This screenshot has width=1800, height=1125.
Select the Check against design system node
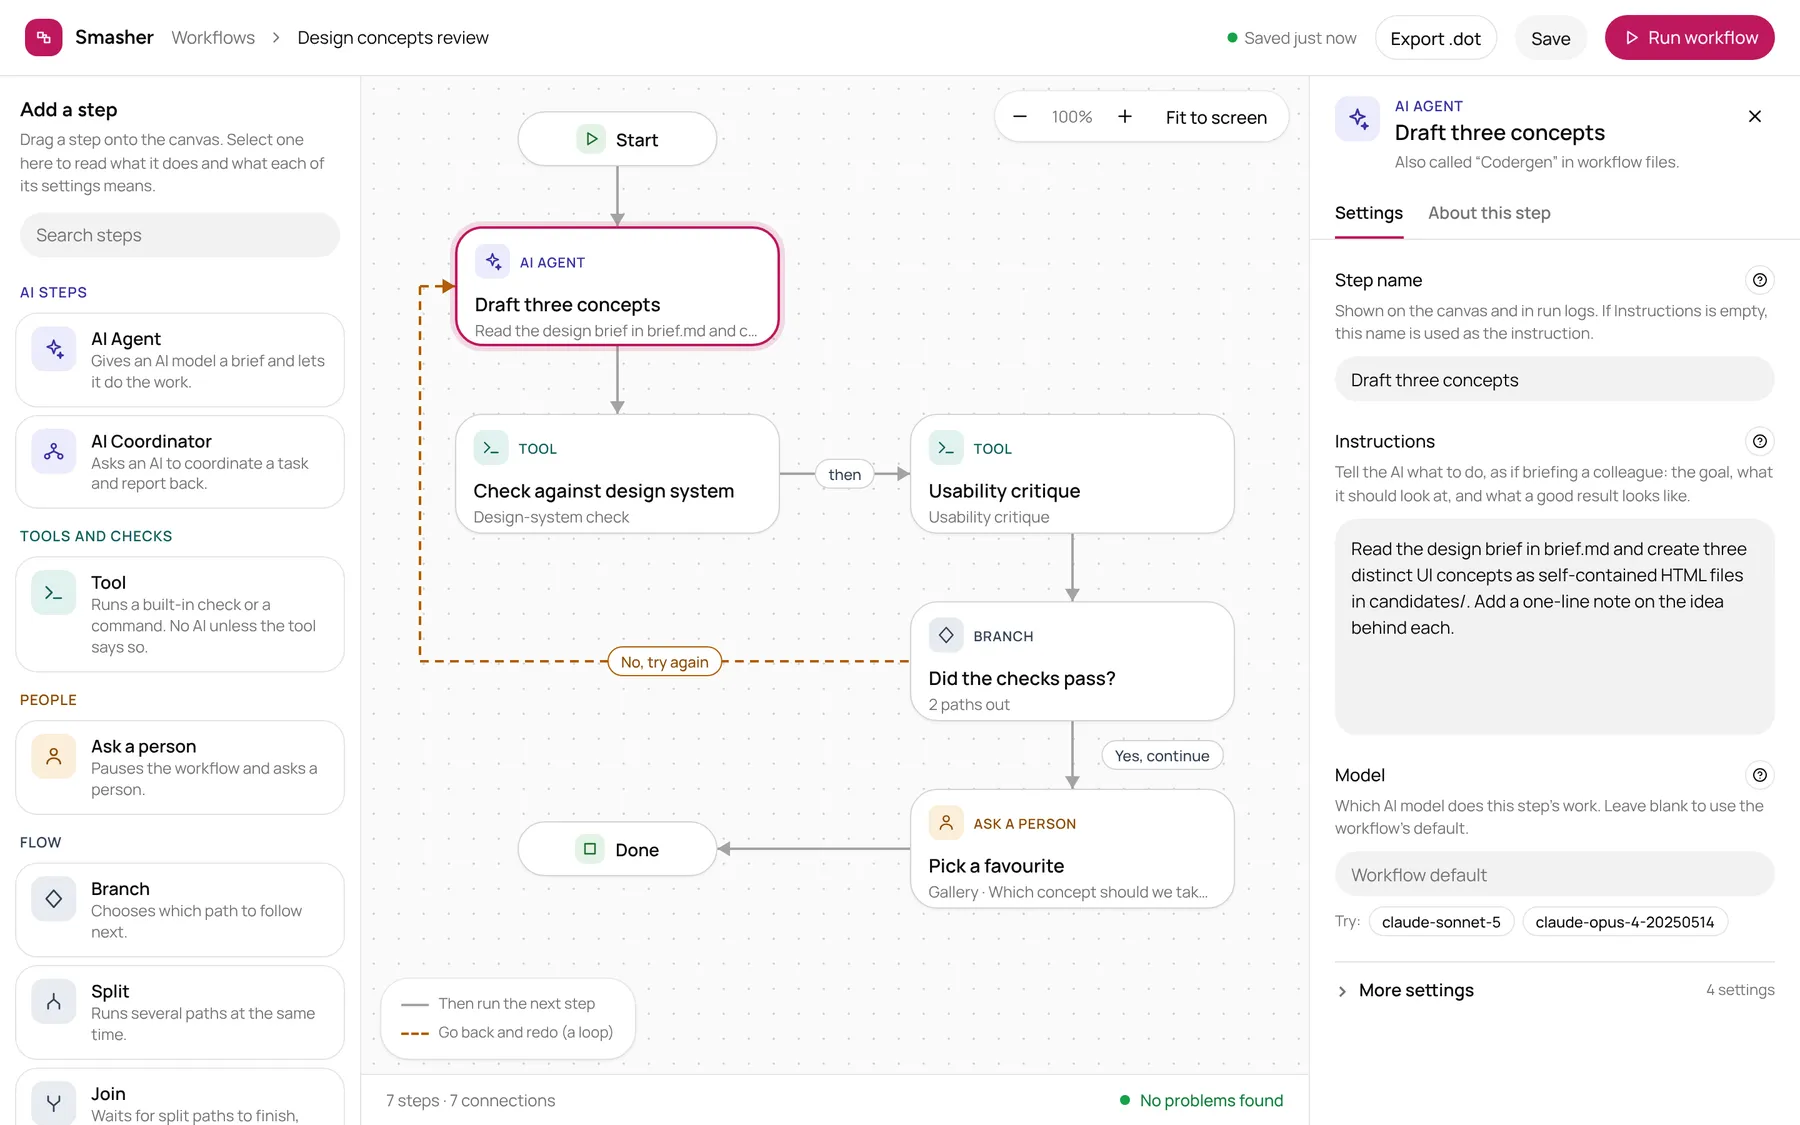(617, 474)
